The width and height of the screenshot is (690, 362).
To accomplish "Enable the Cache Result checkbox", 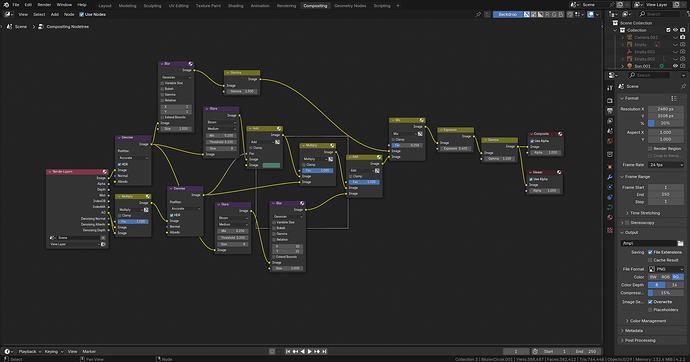I will click(x=650, y=260).
